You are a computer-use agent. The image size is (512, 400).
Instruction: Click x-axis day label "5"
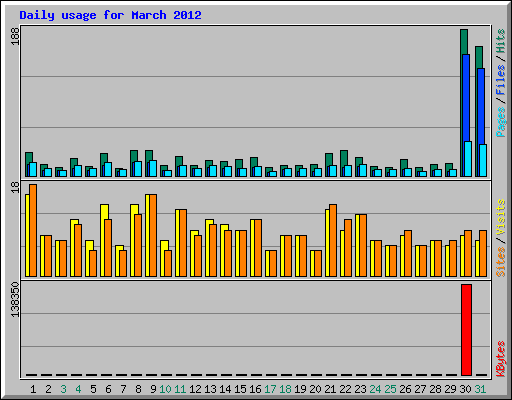(x=93, y=389)
